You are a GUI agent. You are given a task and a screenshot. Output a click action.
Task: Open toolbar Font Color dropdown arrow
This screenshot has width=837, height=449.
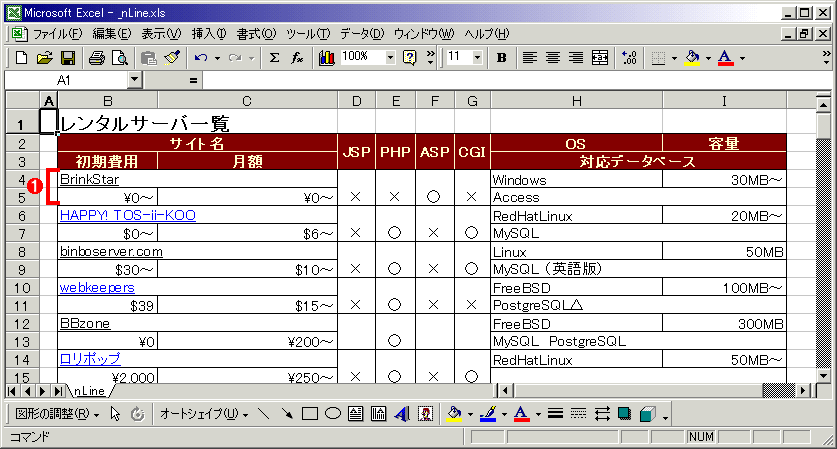742,58
